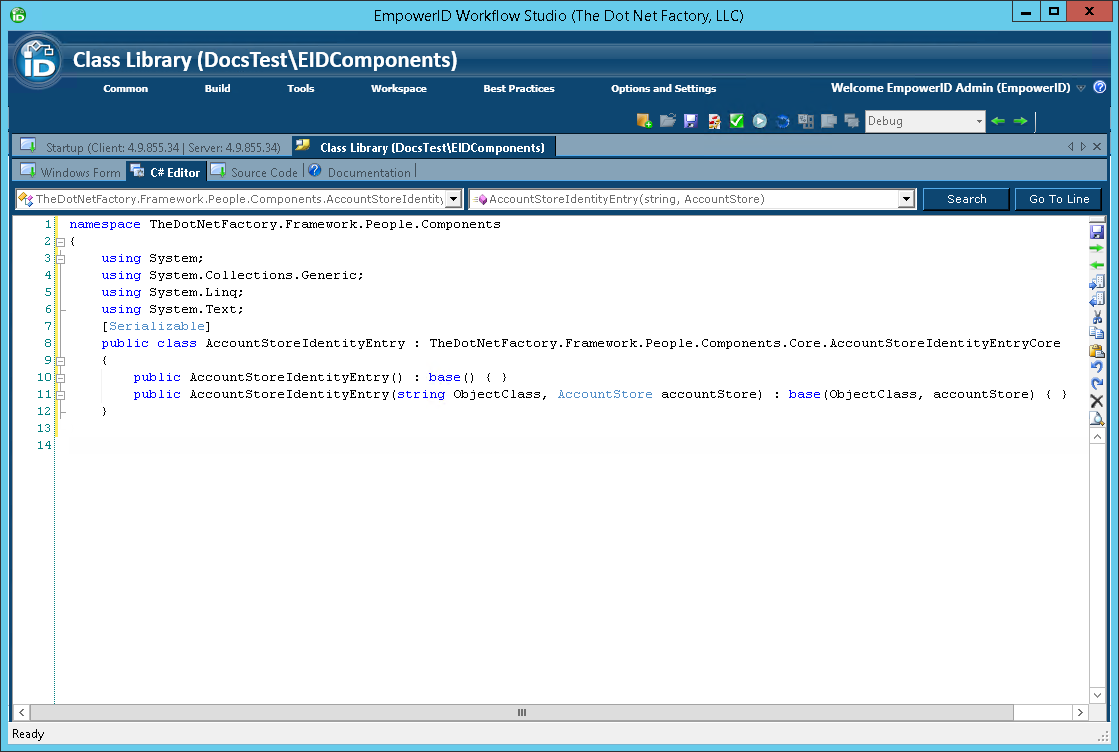Click the magnifier Find icon in side toolbar

click(1097, 418)
